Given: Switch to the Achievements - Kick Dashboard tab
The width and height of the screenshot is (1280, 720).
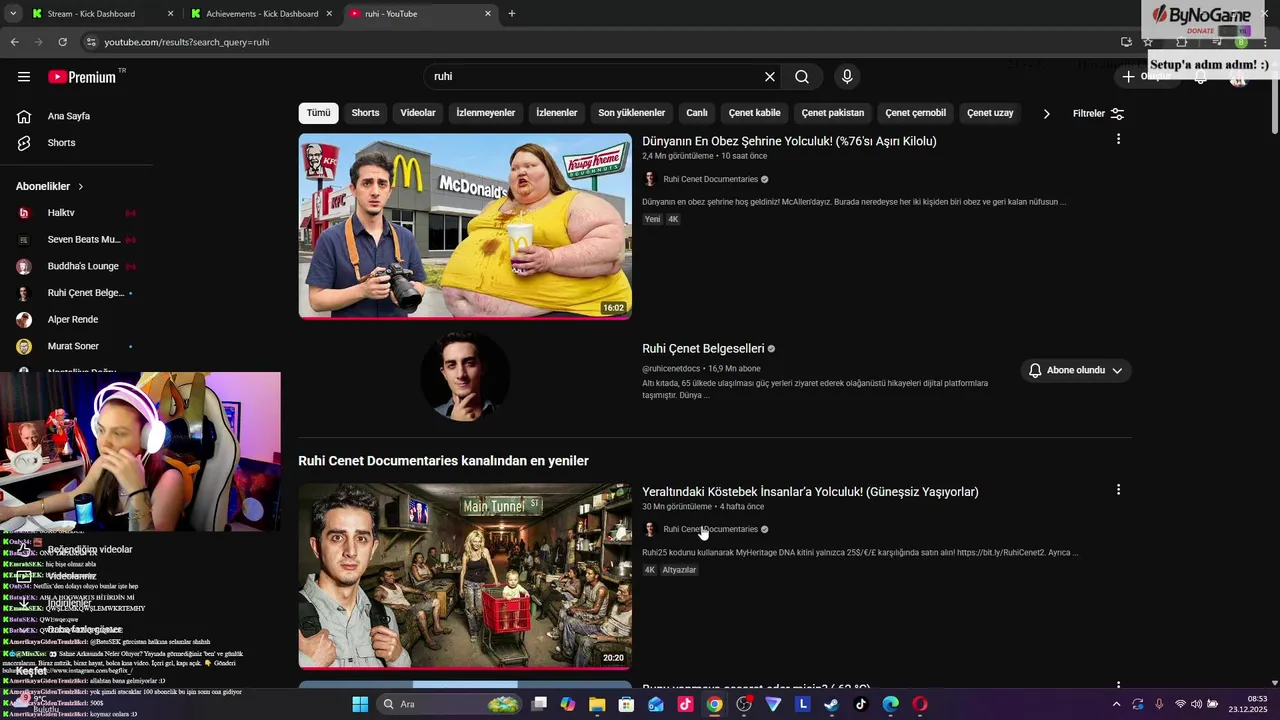Looking at the screenshot, I should coord(260,14).
